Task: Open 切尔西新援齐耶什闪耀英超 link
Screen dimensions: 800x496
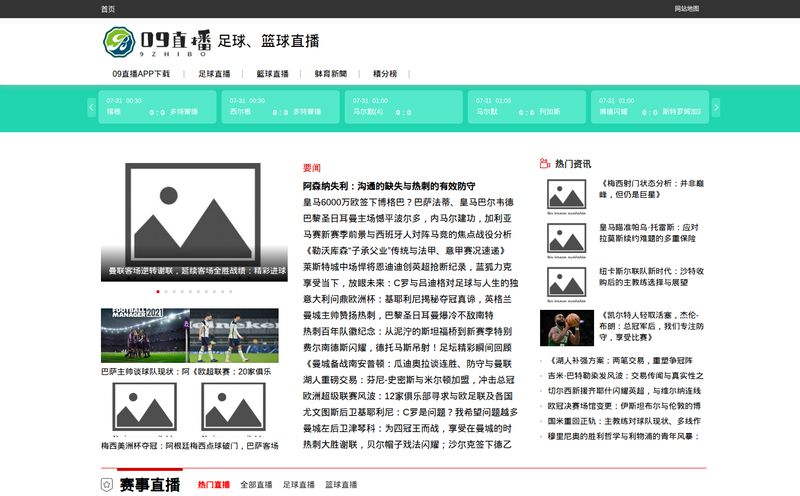Action: point(624,391)
